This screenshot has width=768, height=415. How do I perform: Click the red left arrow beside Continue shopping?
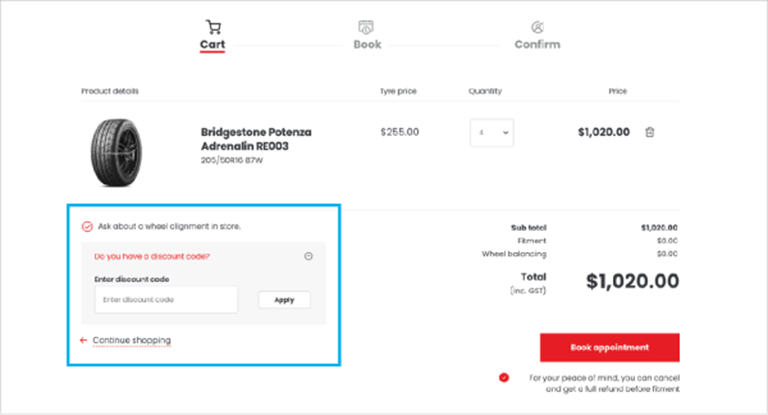coord(83,340)
